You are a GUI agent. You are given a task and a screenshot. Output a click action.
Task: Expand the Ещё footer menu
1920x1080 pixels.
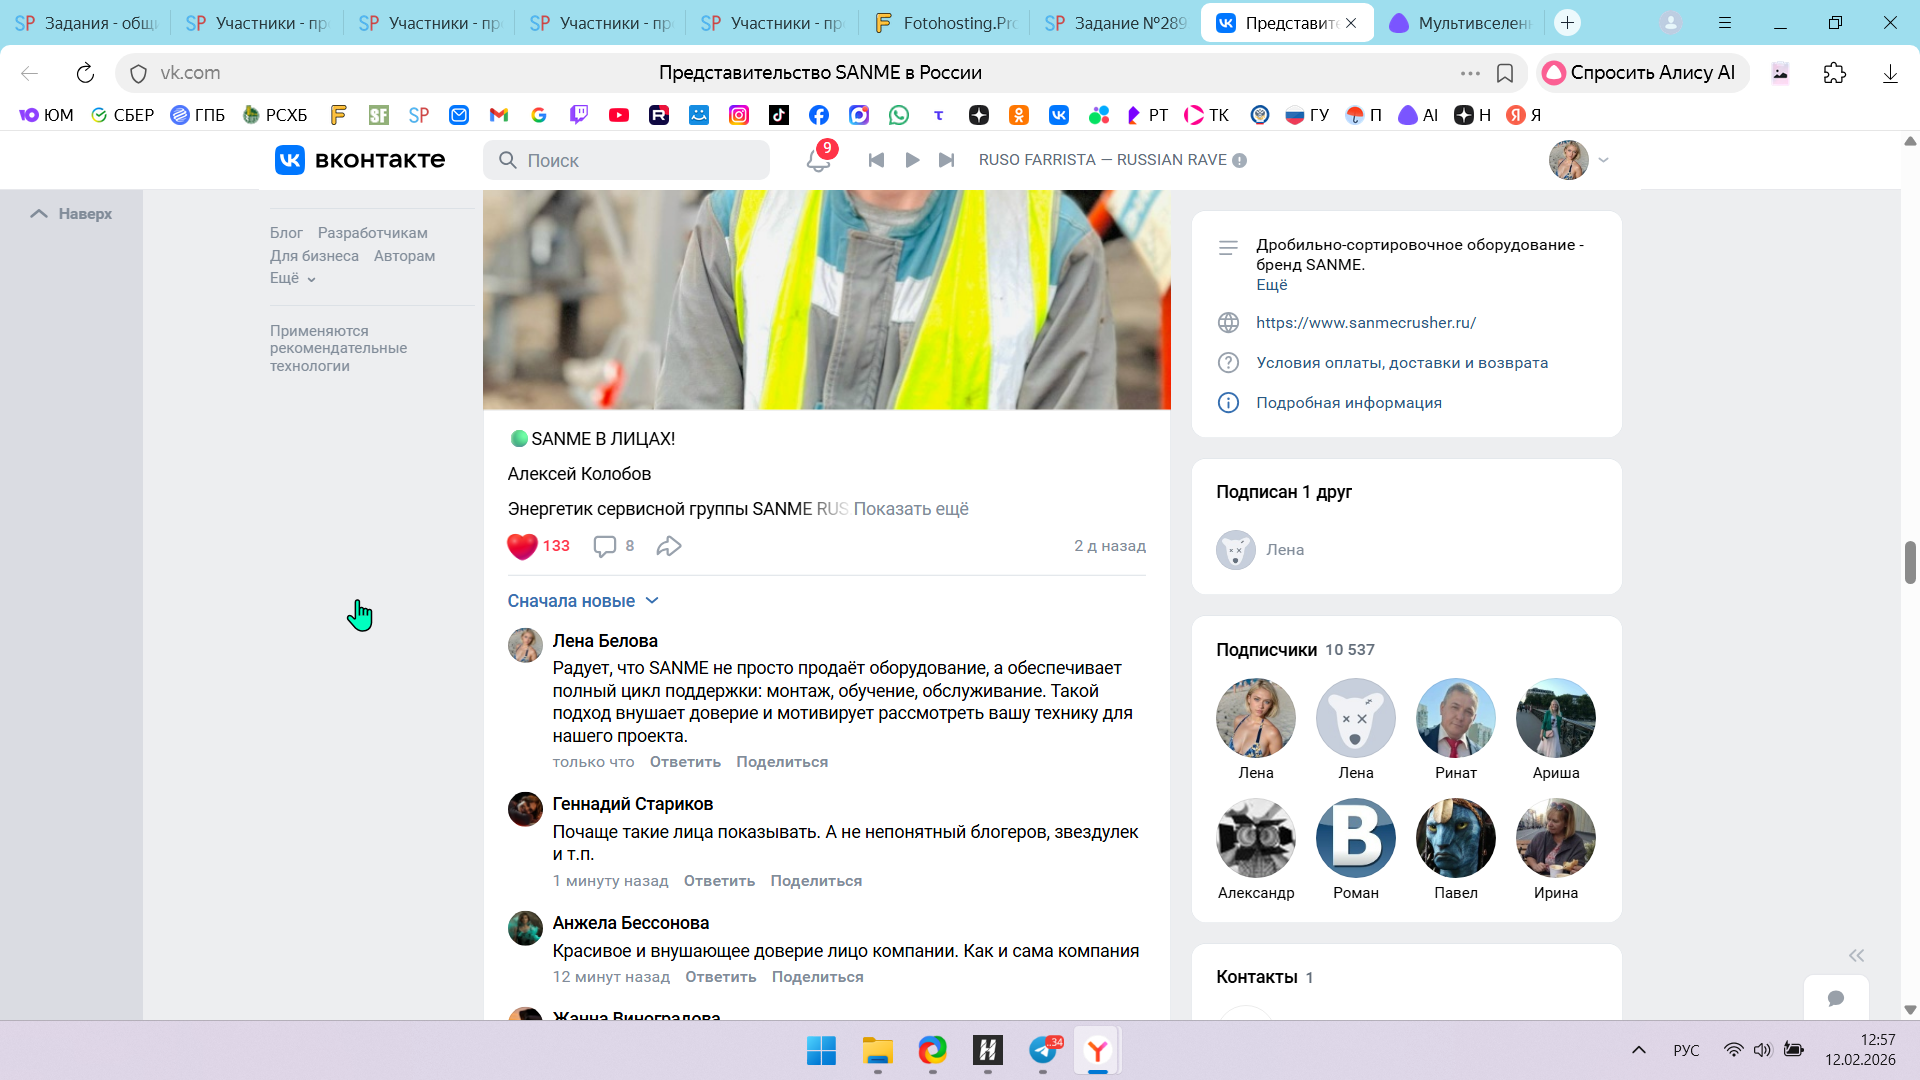tap(292, 279)
